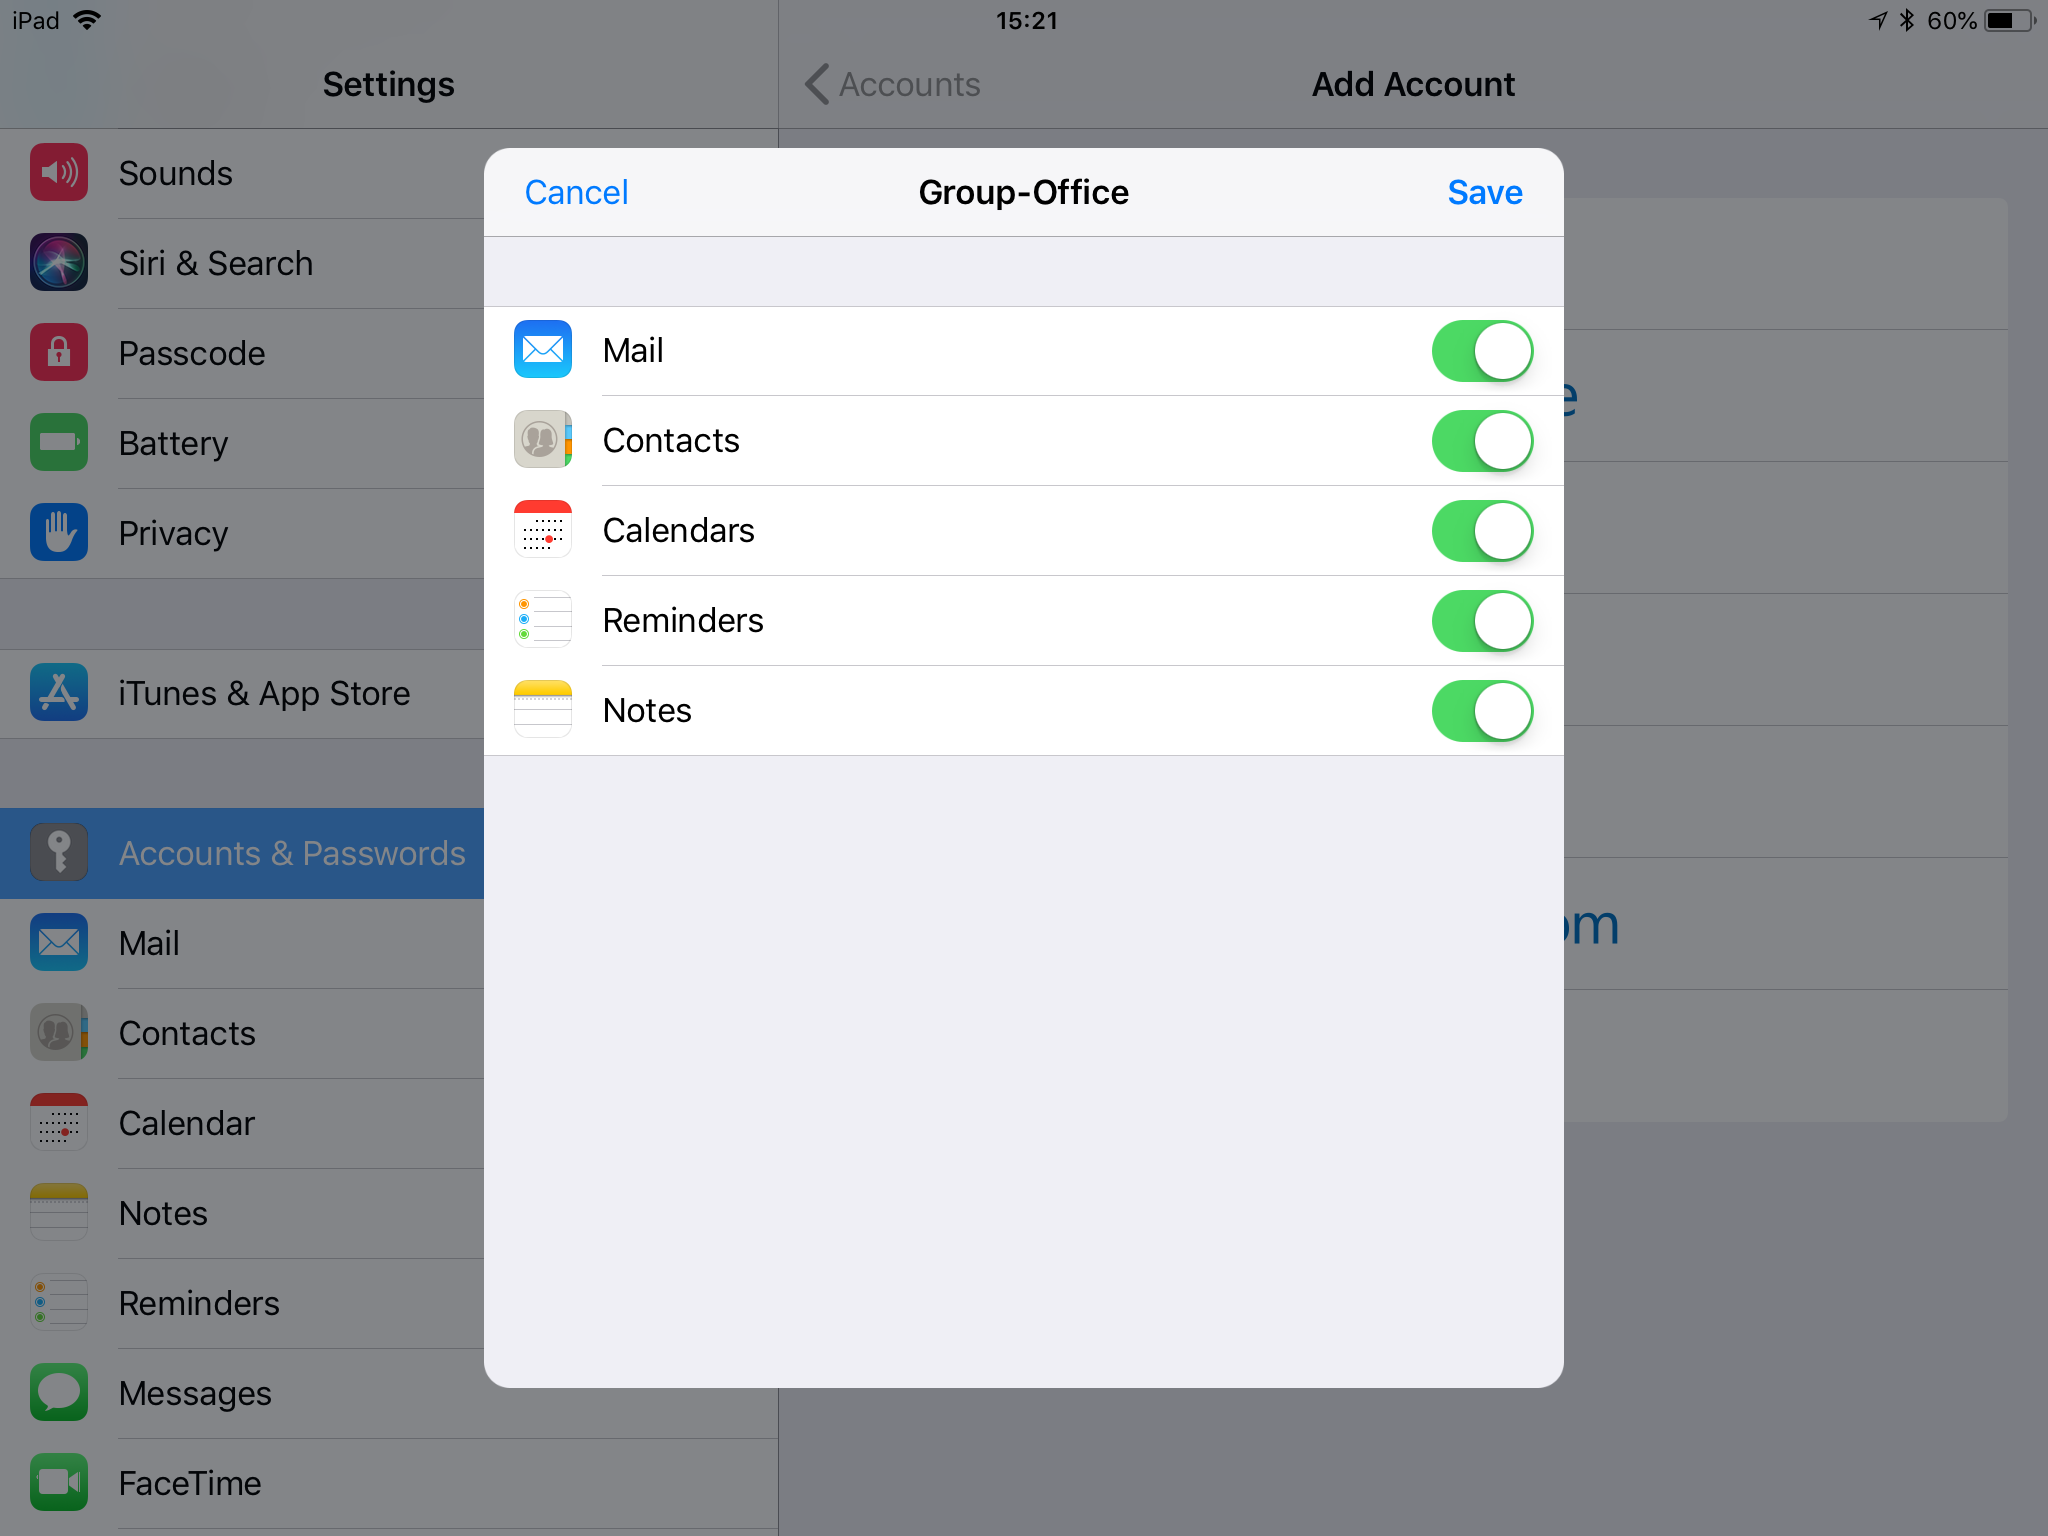Open FaceTime in Settings sidebar
The height and width of the screenshot is (1536, 2048).
tap(389, 1483)
